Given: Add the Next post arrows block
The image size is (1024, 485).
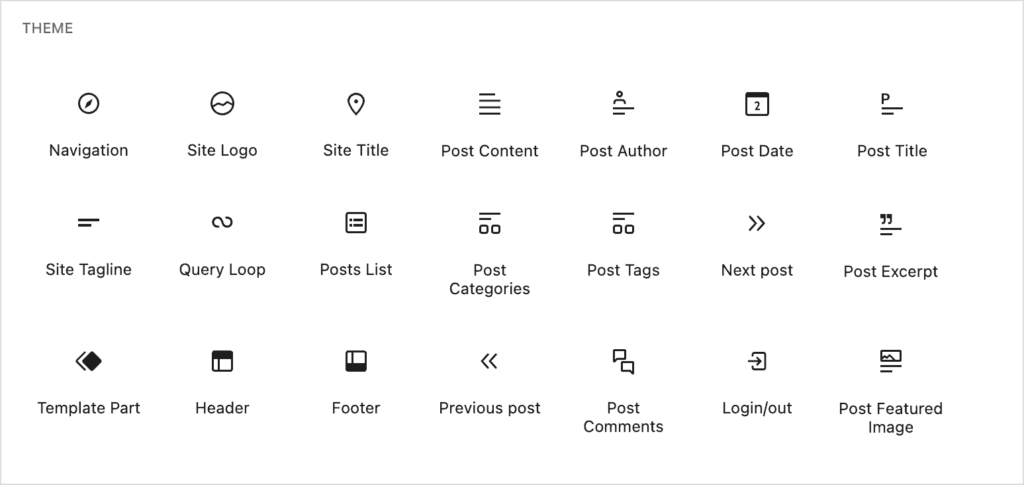Looking at the screenshot, I should (757, 245).
